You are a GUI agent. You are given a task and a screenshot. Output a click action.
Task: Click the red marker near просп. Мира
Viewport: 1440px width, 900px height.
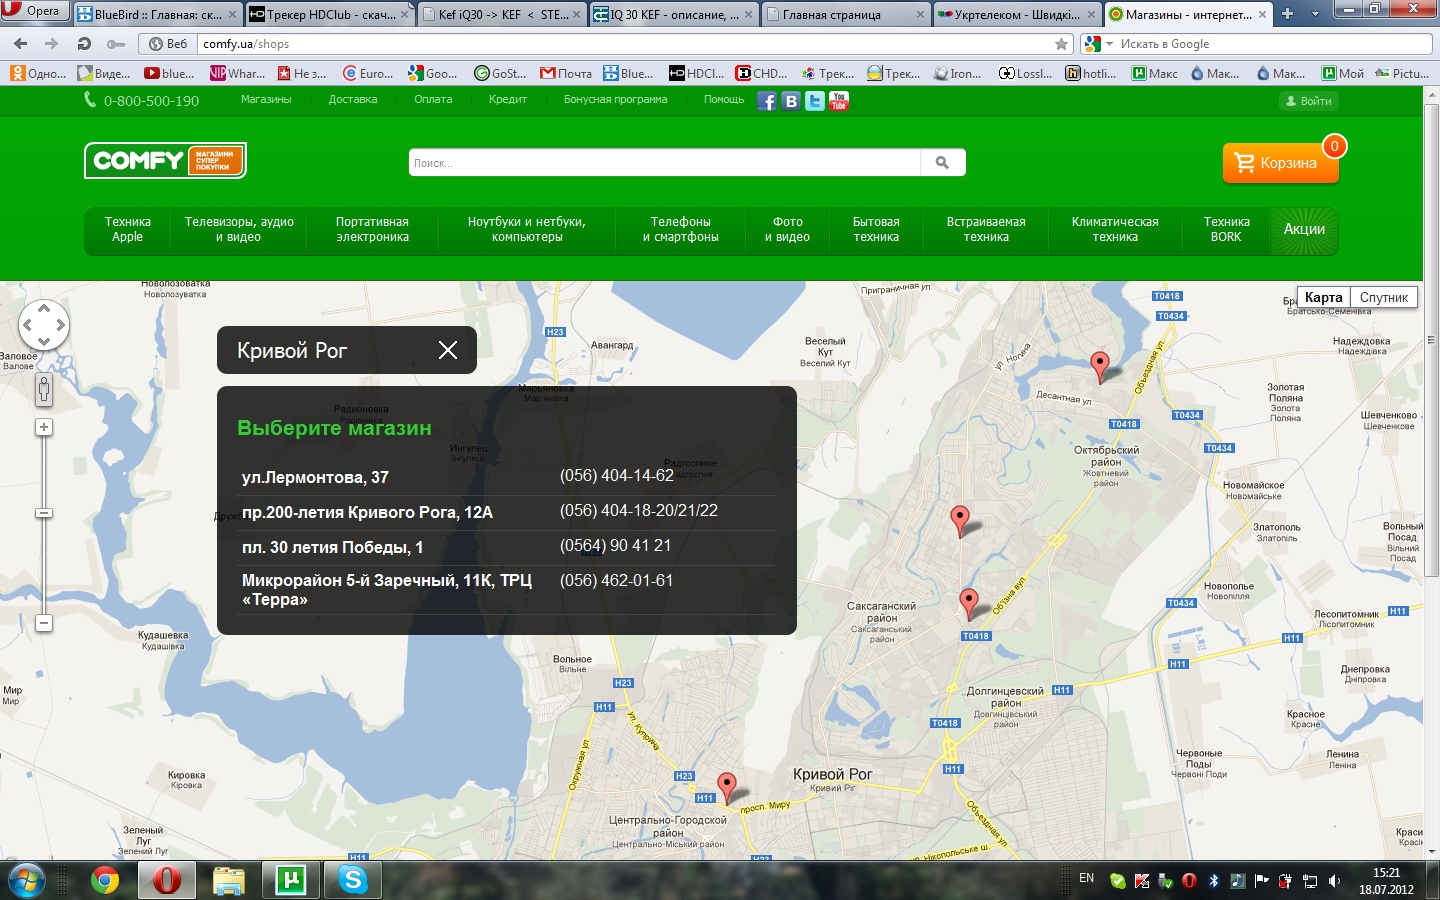coord(728,787)
